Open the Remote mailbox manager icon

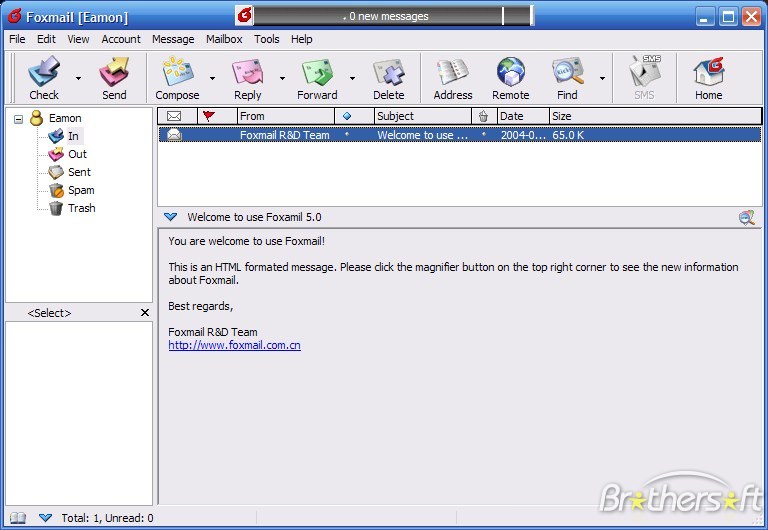[510, 72]
